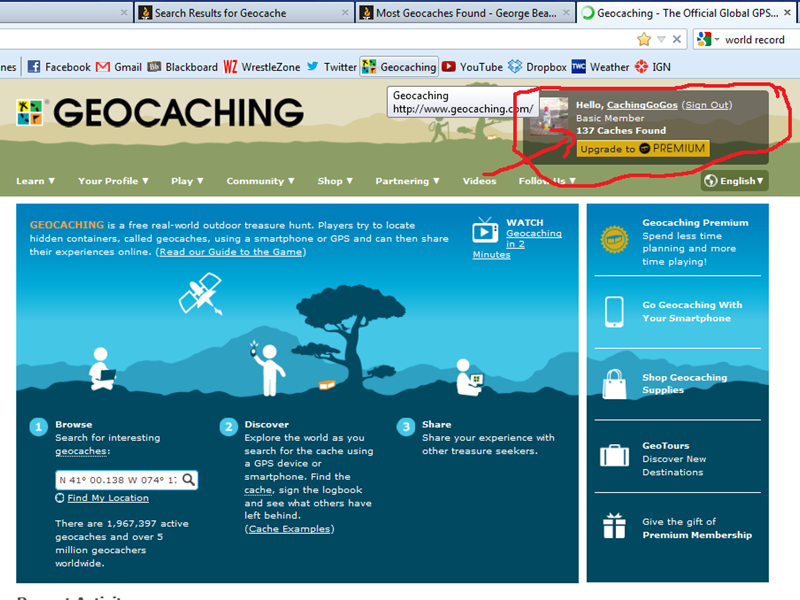Select the smartphone icon for mobile geocaching
This screenshot has width=800, height=600.
pyautogui.click(x=614, y=312)
